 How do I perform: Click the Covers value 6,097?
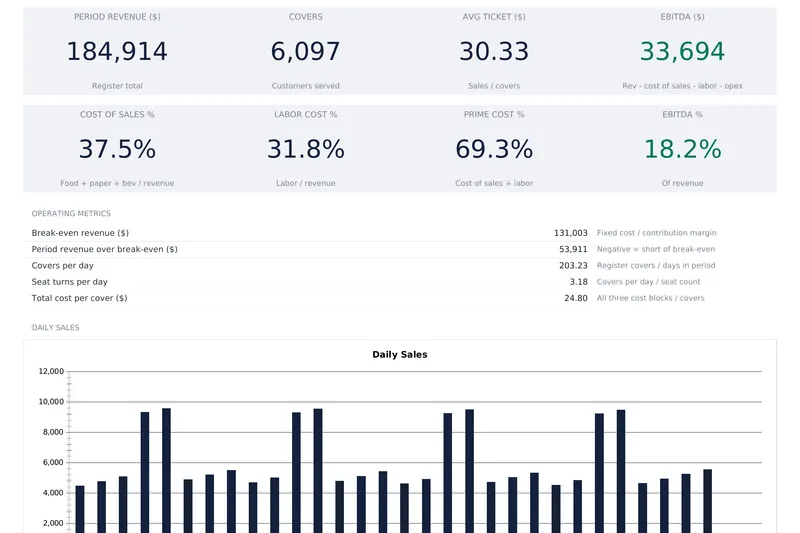(x=305, y=52)
